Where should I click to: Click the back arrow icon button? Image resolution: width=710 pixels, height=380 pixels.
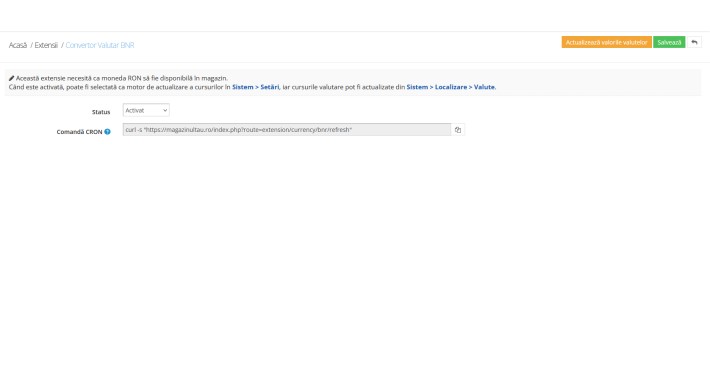pos(694,42)
